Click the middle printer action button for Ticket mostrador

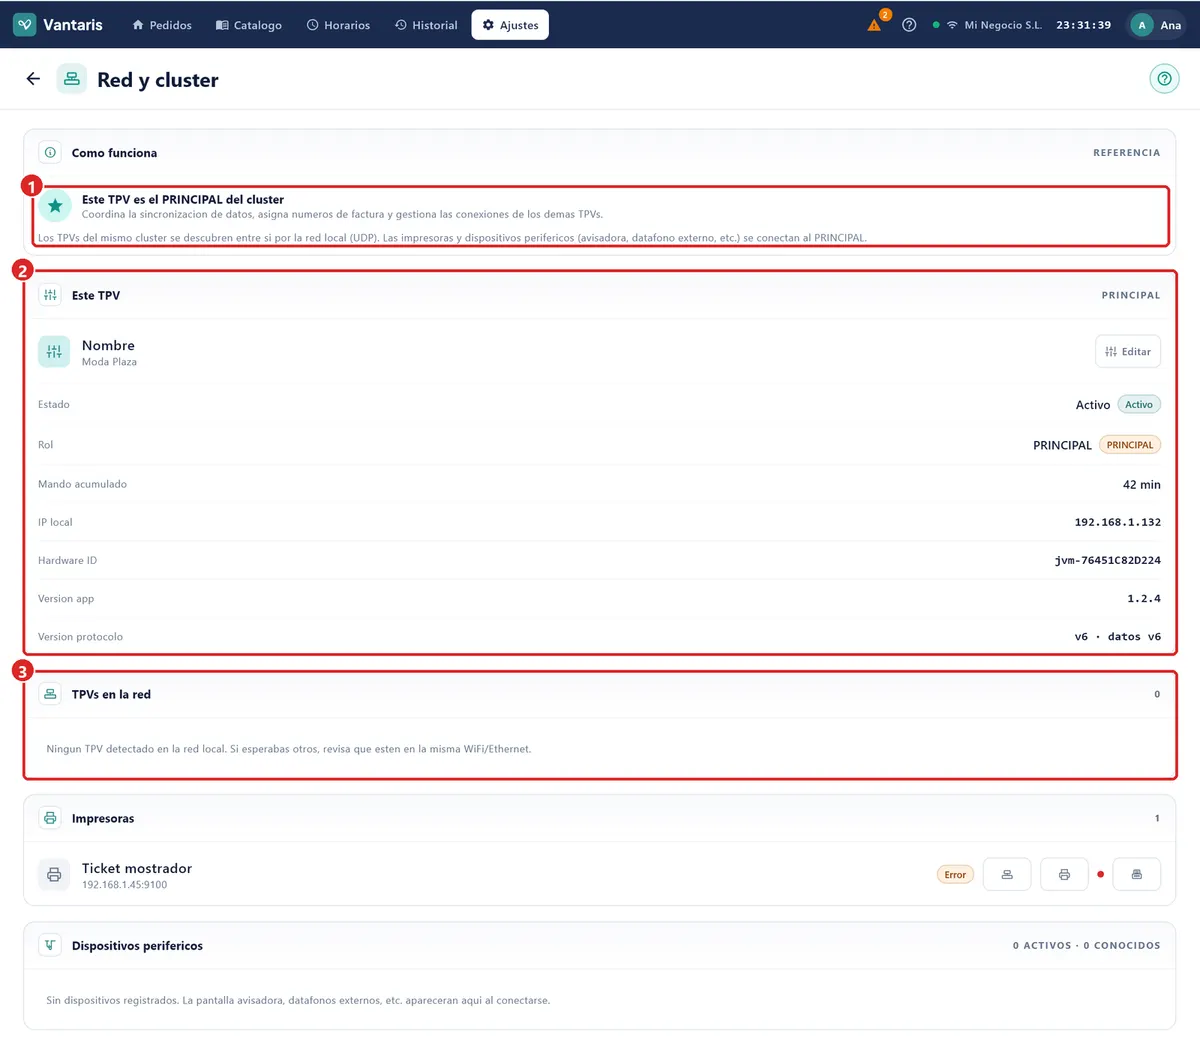(1064, 875)
